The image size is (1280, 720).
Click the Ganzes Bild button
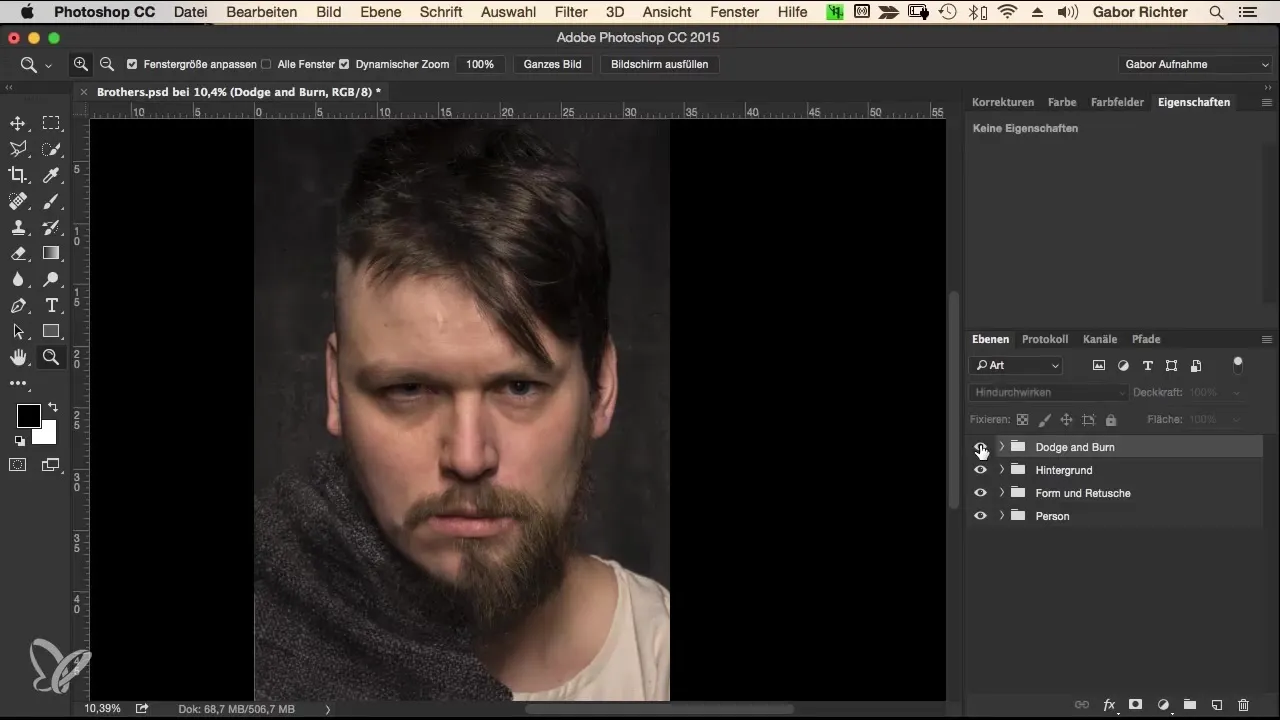[x=553, y=64]
